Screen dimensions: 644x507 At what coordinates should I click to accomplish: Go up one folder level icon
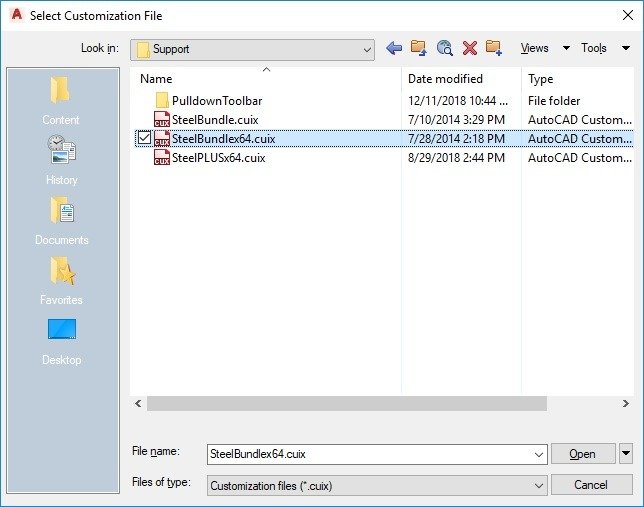(x=419, y=48)
